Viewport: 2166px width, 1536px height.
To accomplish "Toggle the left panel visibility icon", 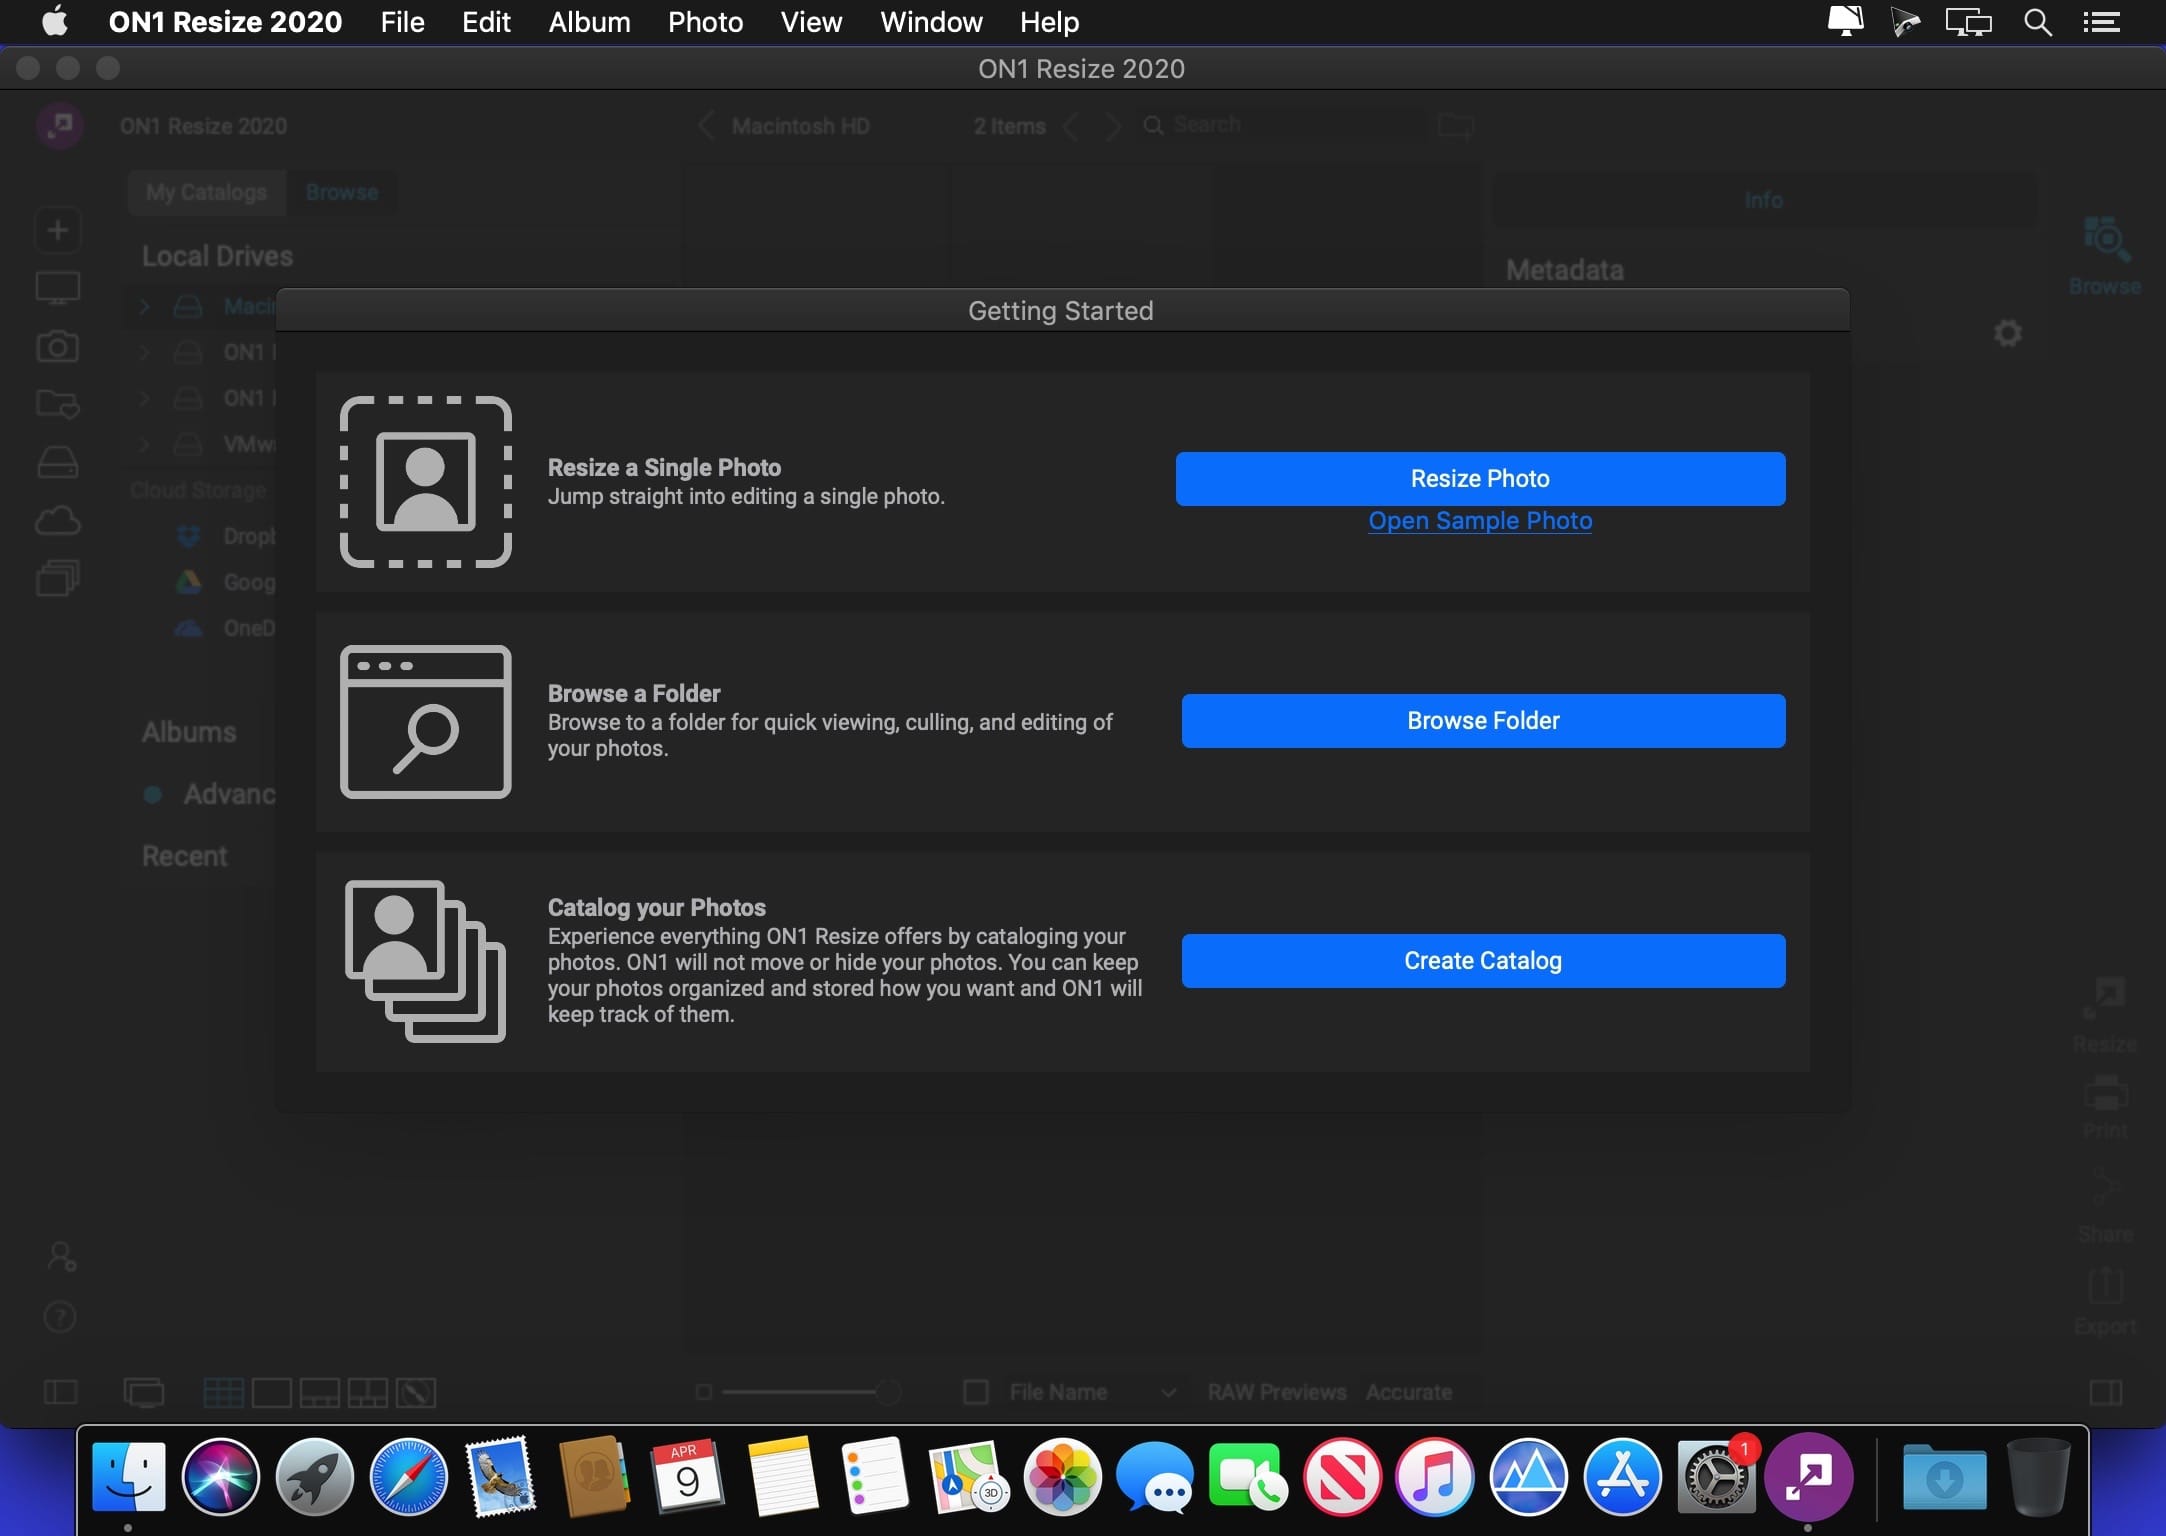I will pos(61,1392).
